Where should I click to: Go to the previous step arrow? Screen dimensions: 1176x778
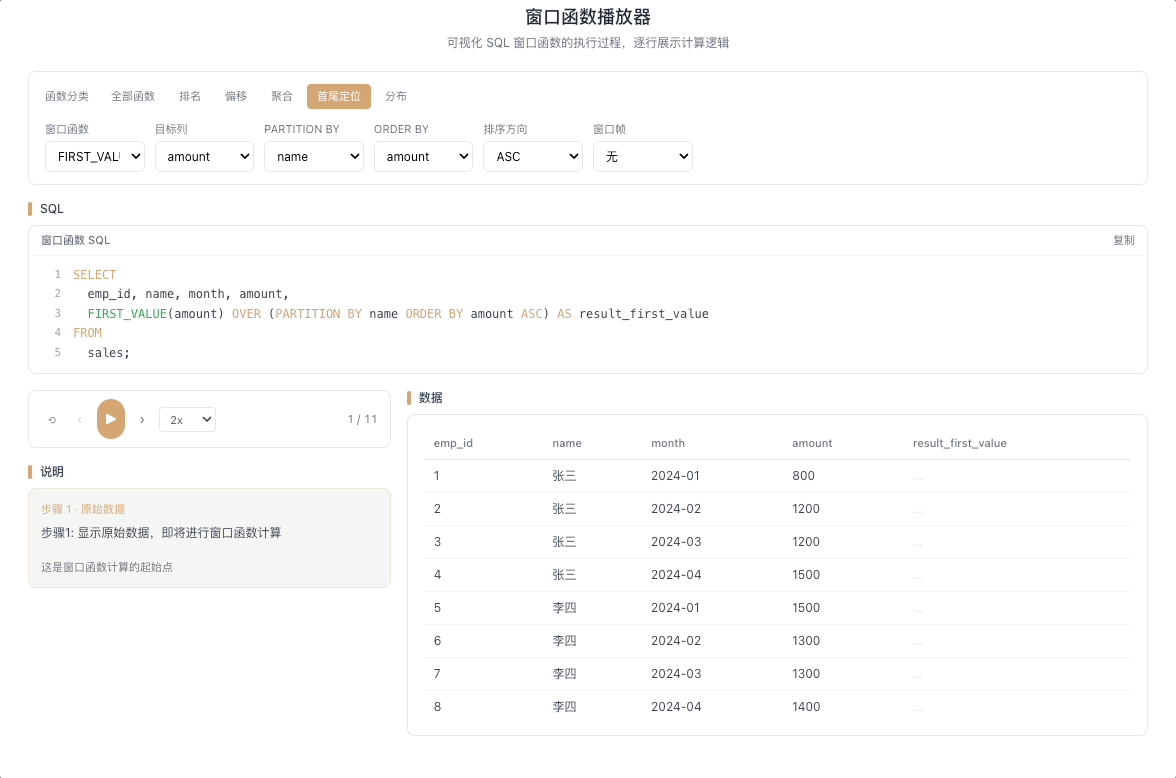coord(80,419)
